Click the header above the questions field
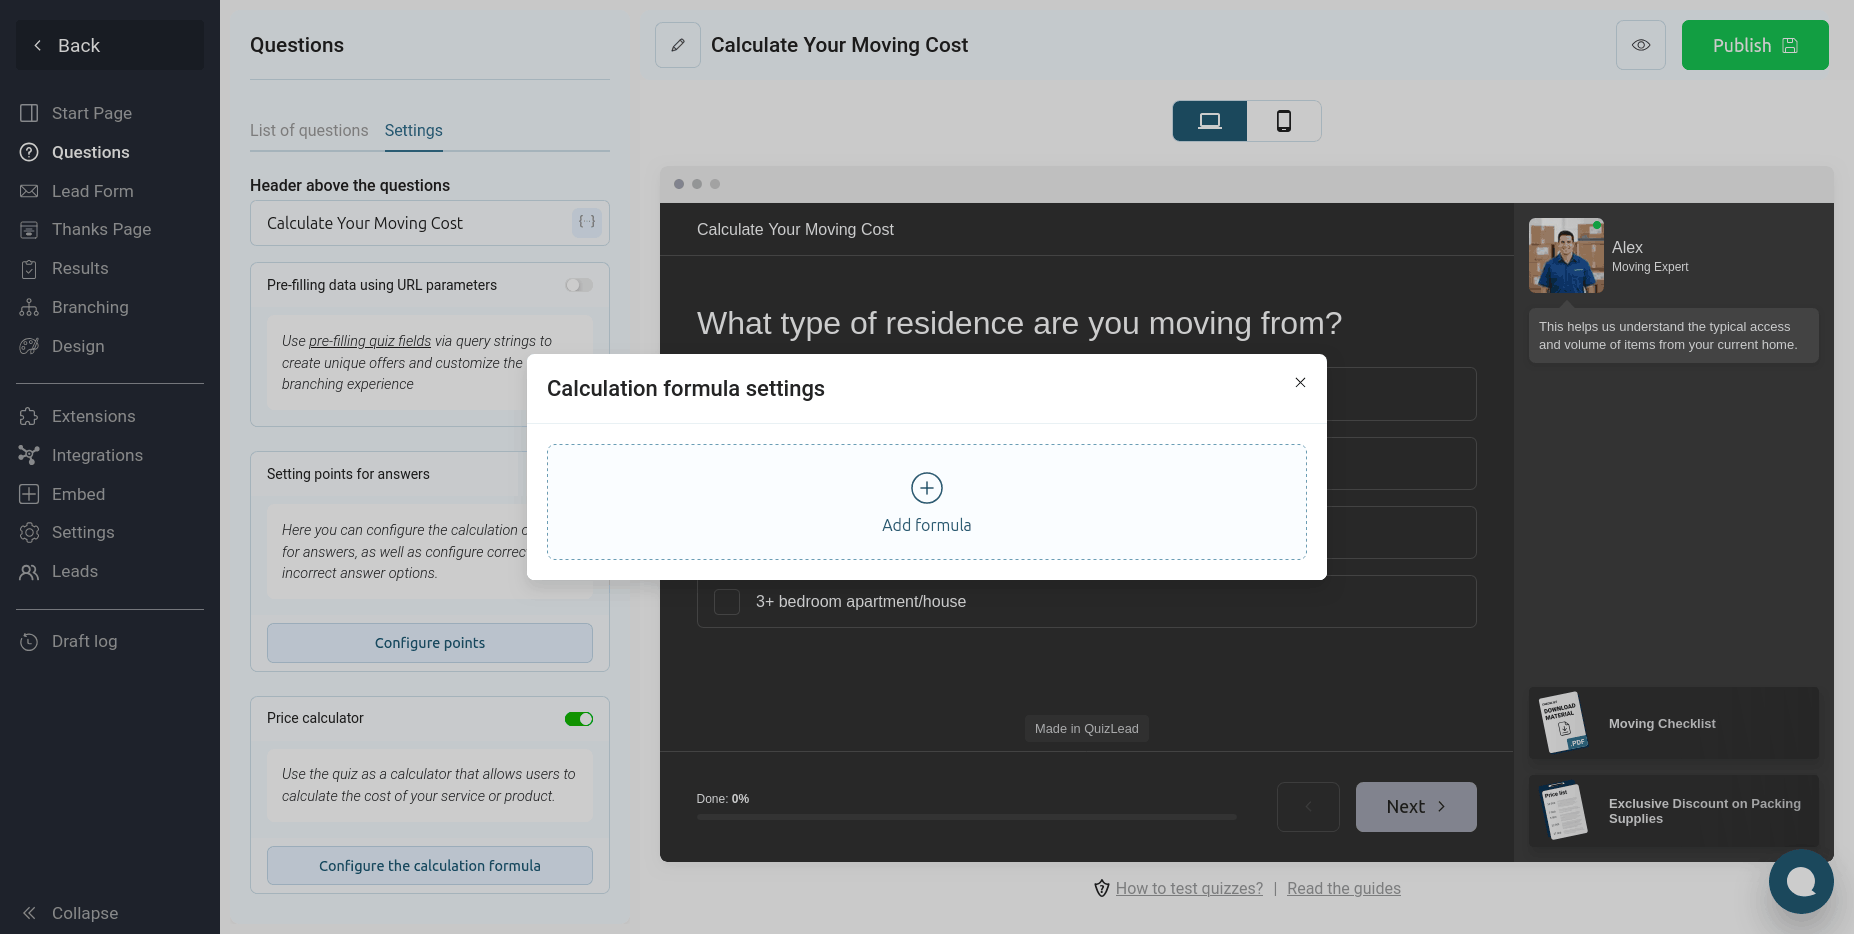This screenshot has height=934, width=1854. [410, 223]
